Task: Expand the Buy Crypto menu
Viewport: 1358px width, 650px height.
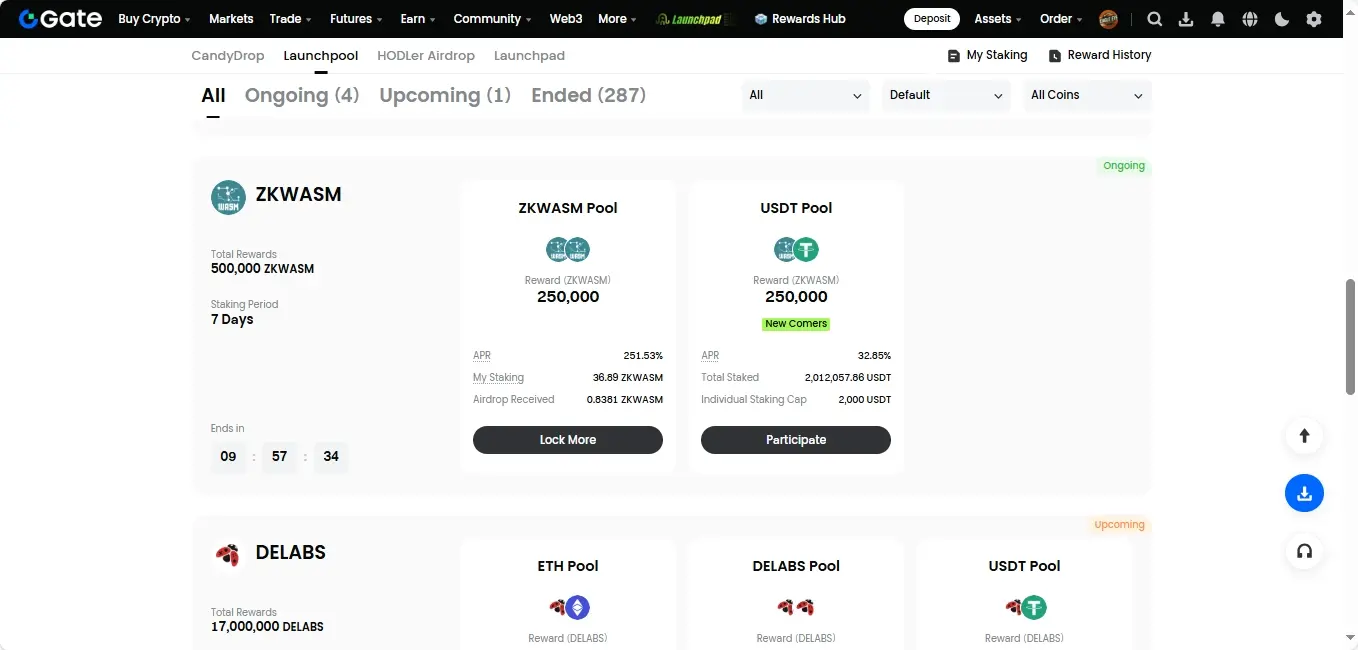Action: [154, 19]
